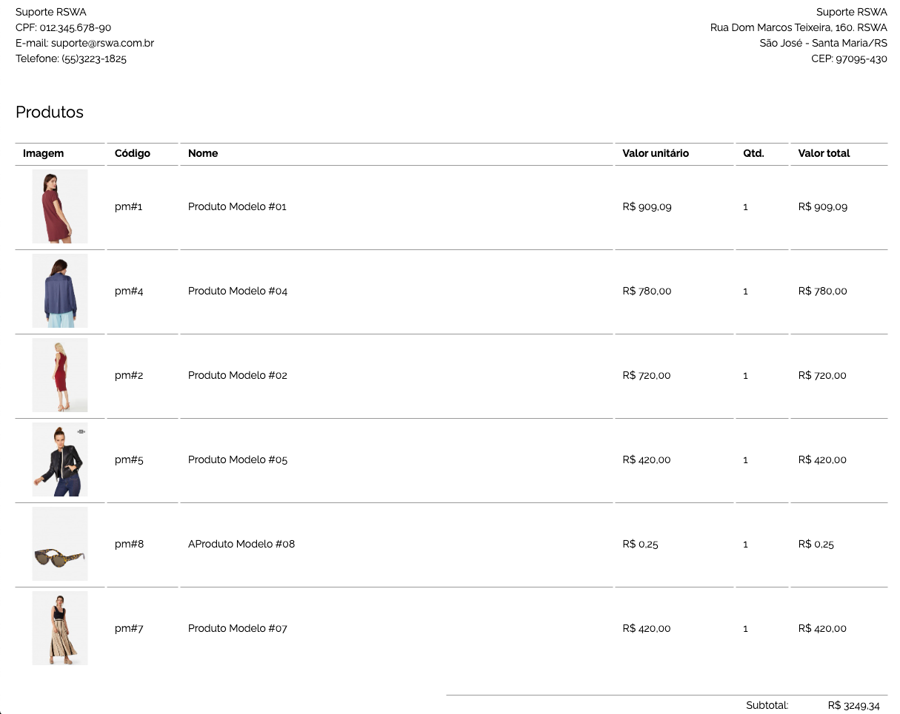Screen dimensions: 900x714
Task: Click the Nome column header
Action: [203, 154]
